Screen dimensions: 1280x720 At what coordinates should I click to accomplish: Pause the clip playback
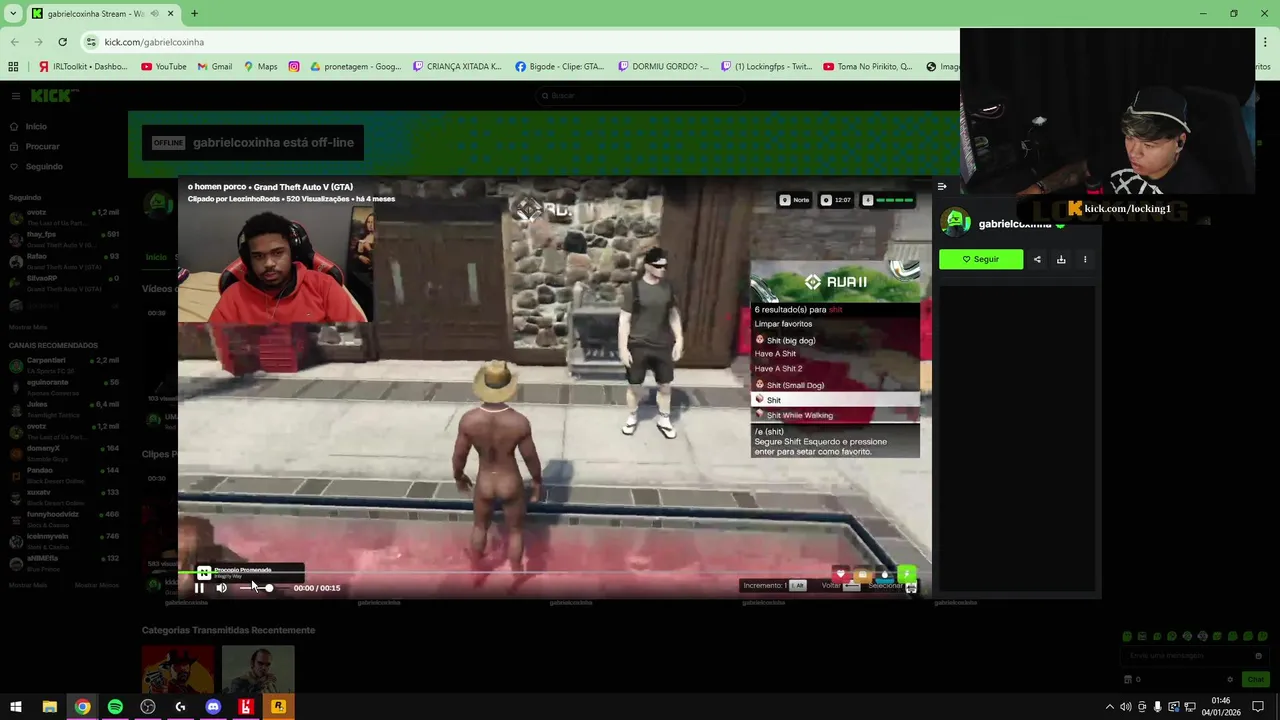click(x=199, y=588)
